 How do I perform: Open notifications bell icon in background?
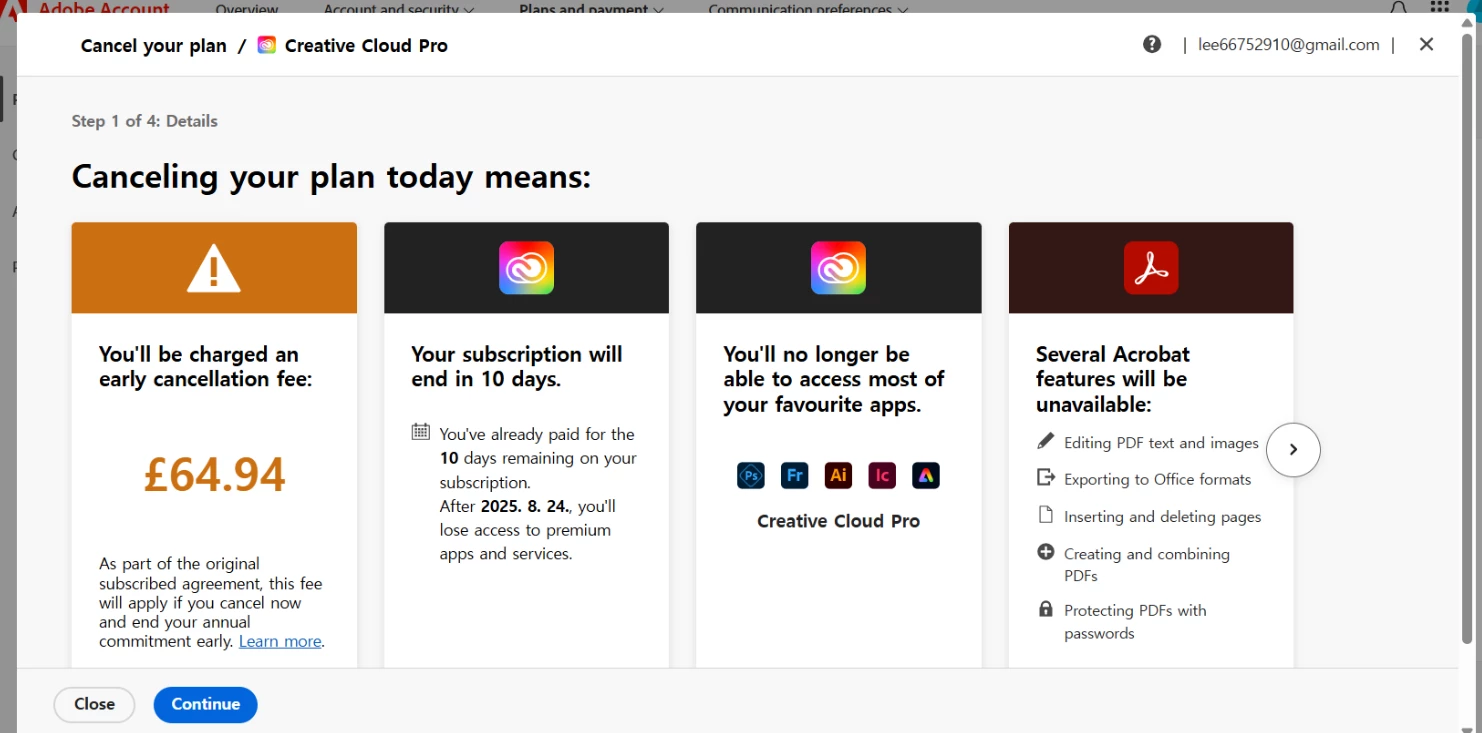(1399, 7)
